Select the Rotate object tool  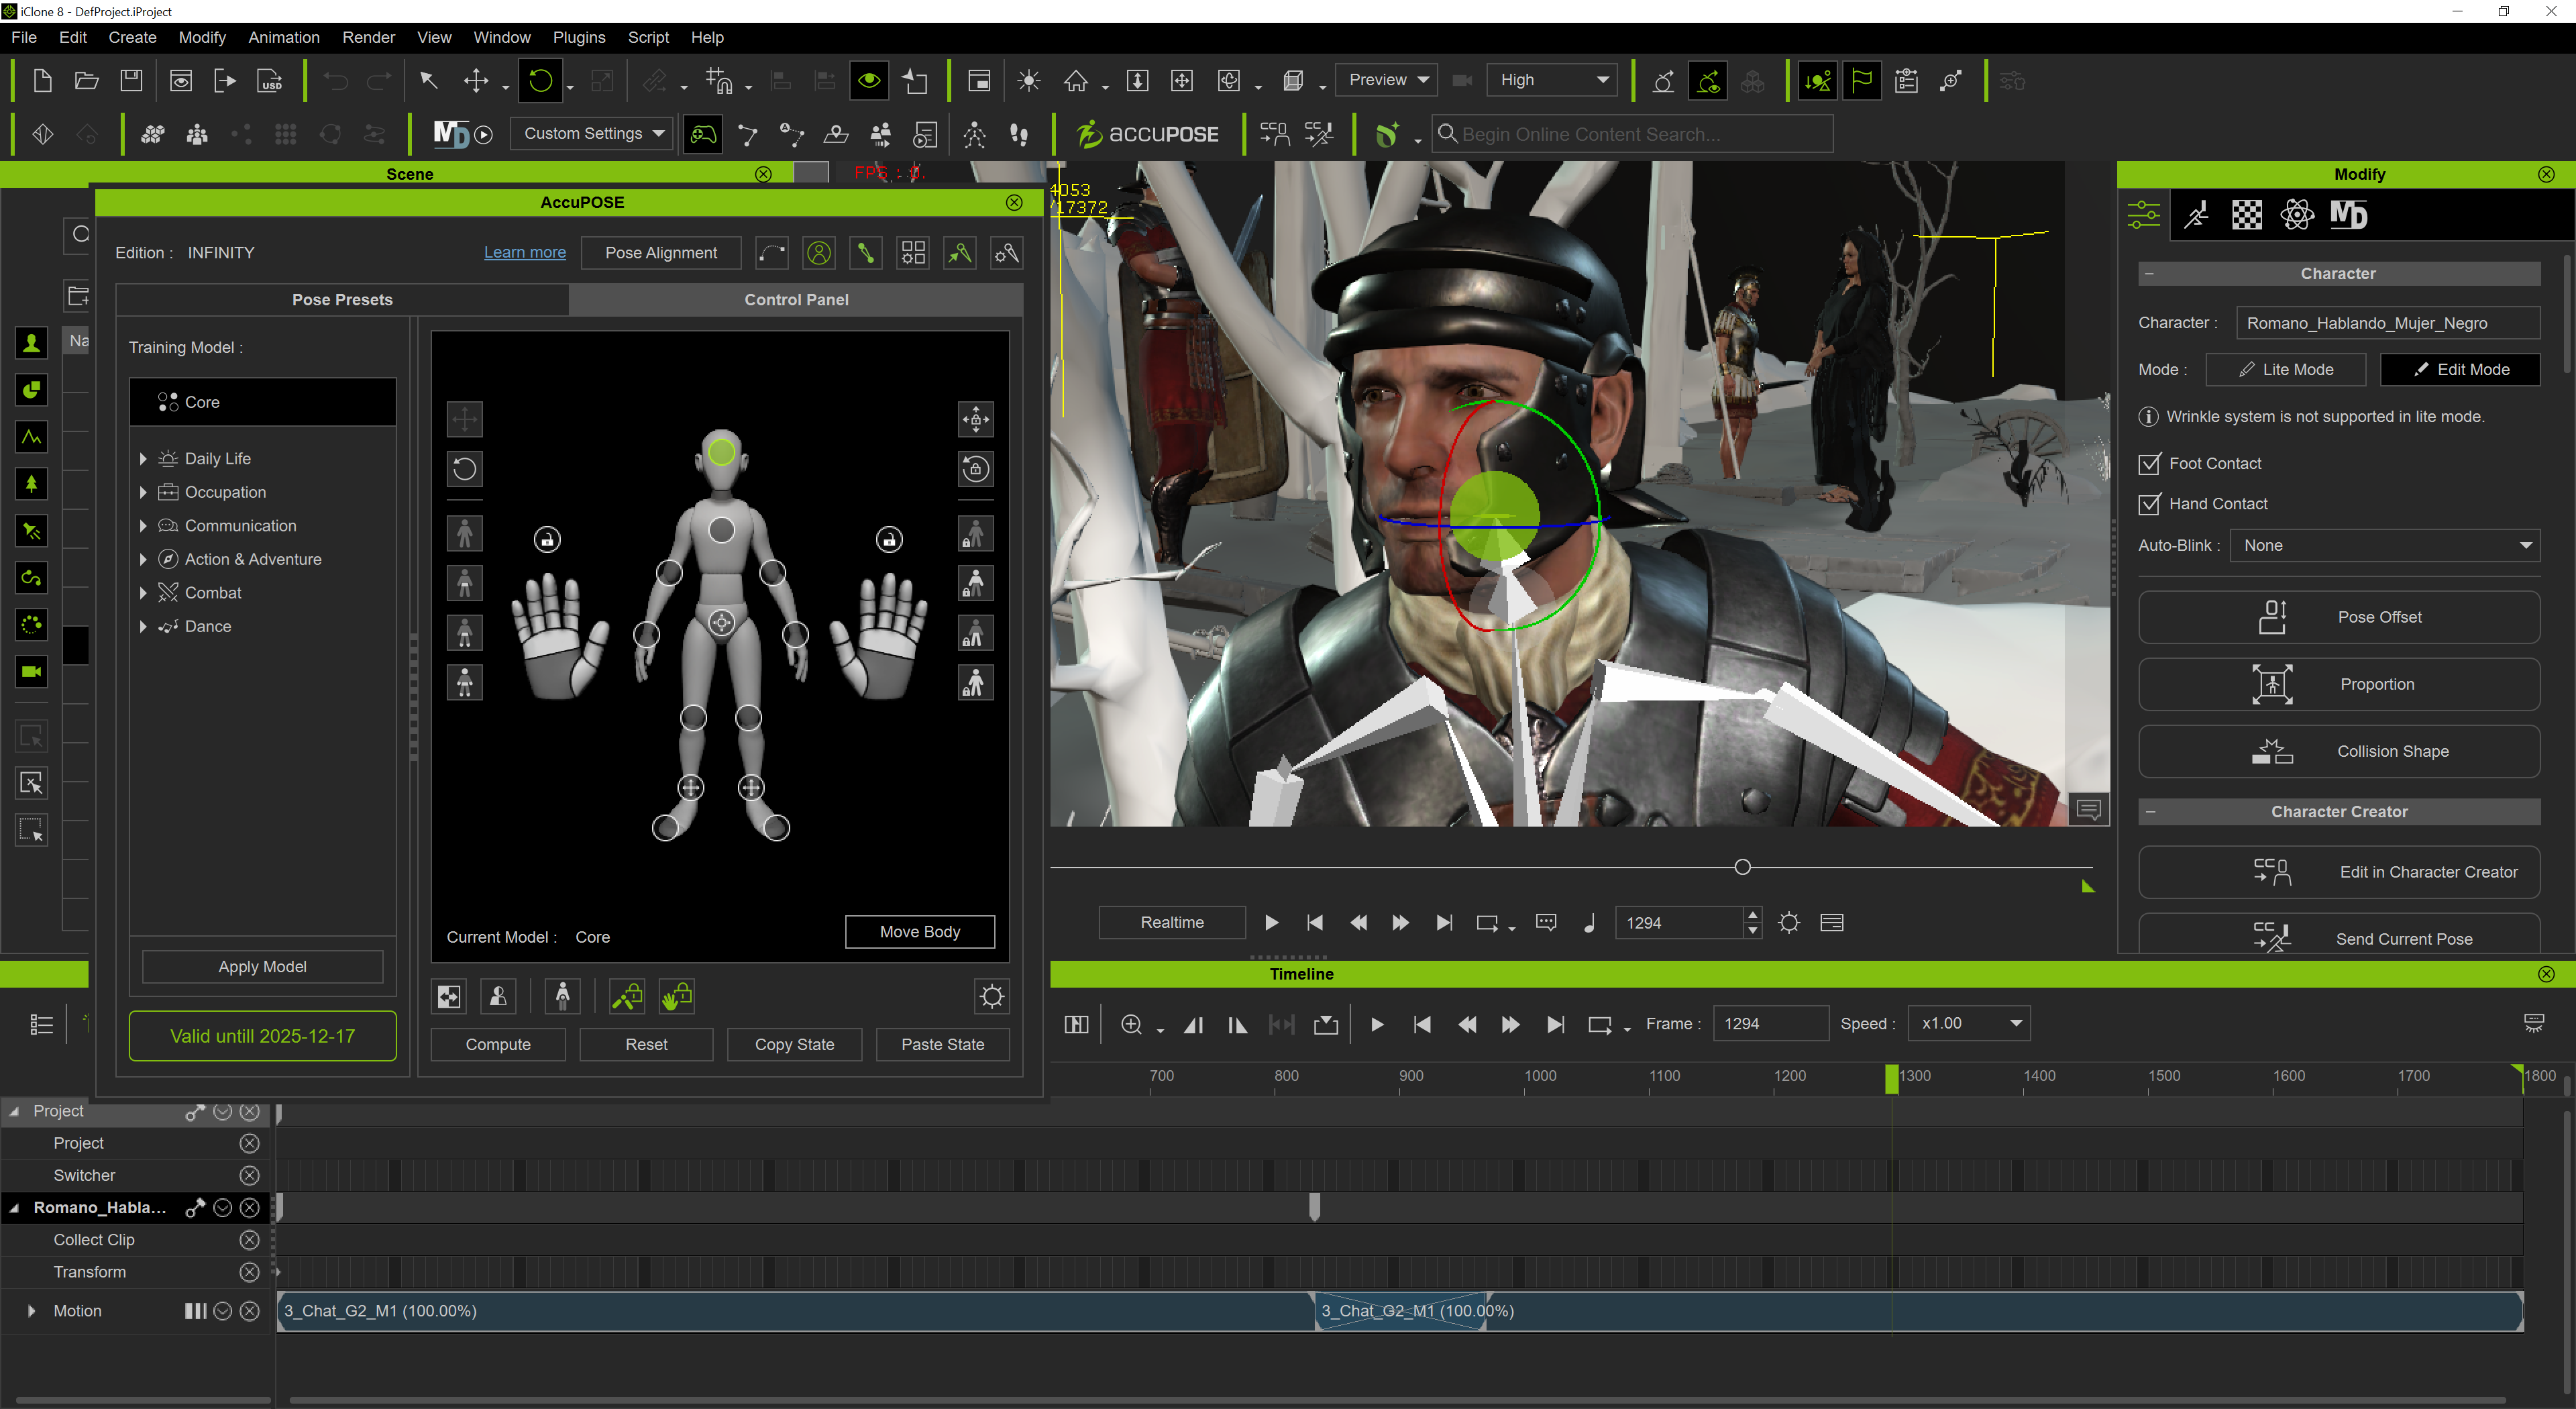540,81
